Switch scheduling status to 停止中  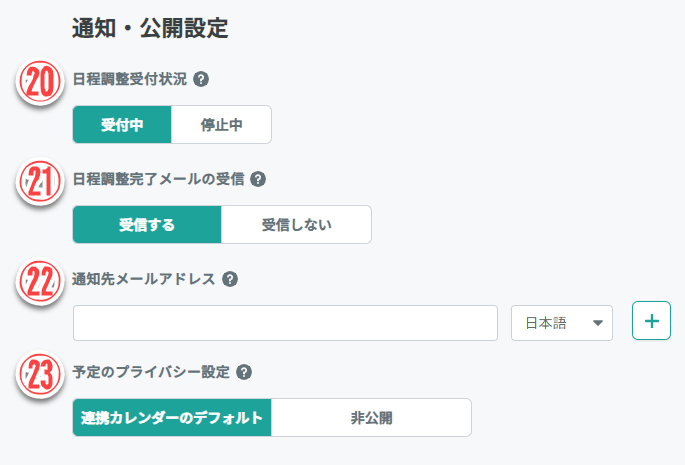click(221, 125)
